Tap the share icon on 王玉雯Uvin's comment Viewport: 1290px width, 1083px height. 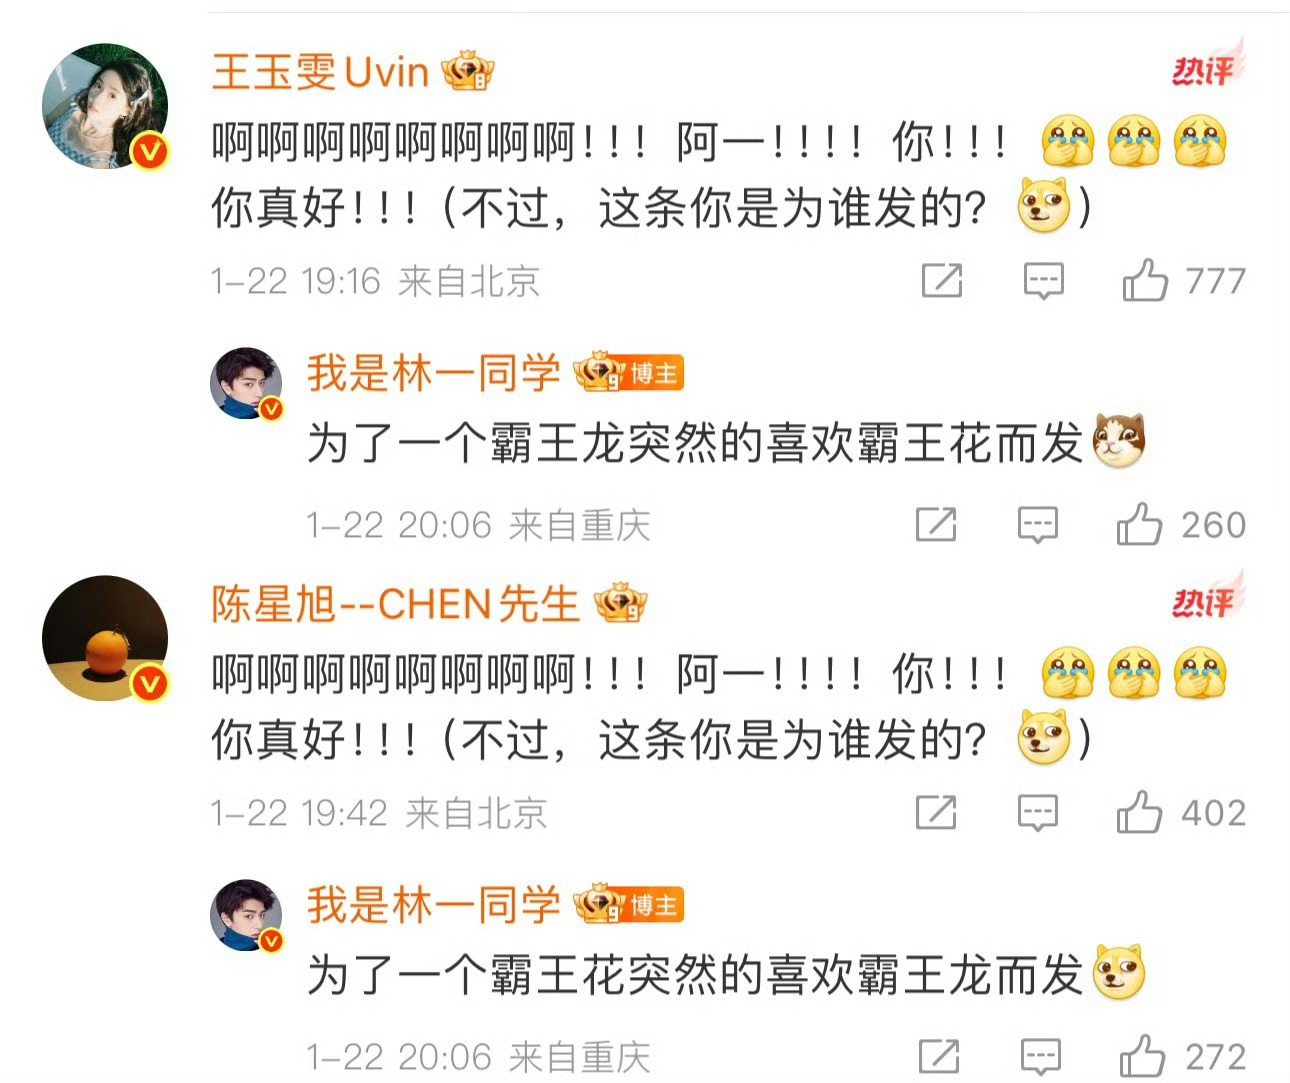942,280
